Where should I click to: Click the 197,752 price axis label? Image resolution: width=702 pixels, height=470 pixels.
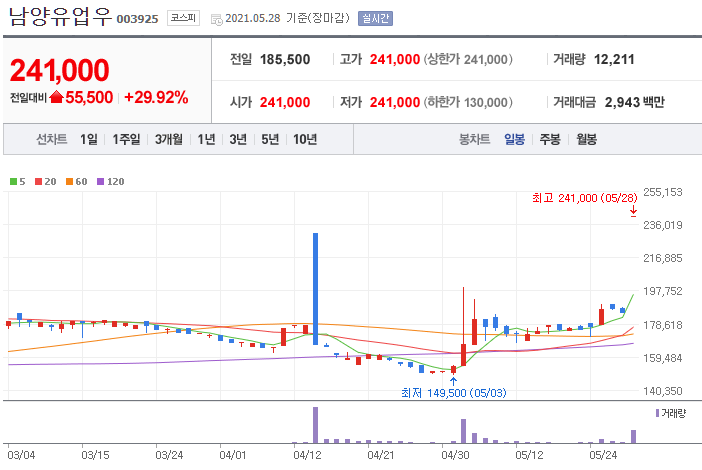(663, 291)
